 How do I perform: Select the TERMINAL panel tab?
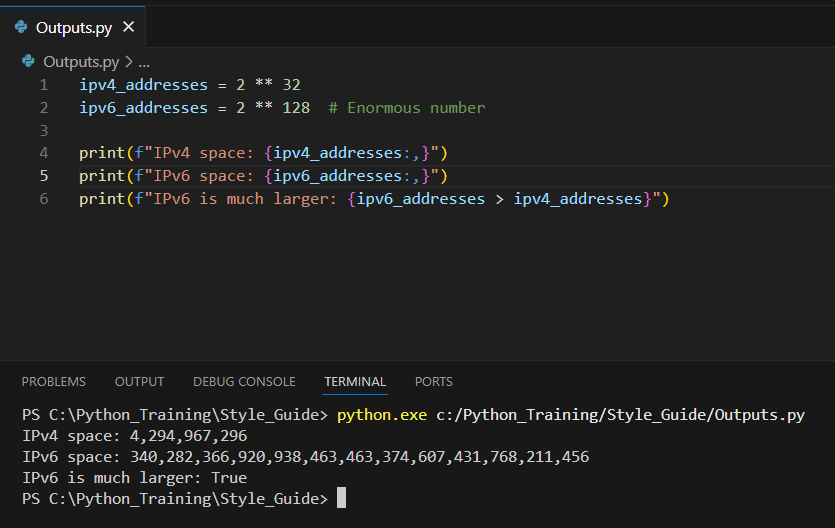tap(355, 382)
